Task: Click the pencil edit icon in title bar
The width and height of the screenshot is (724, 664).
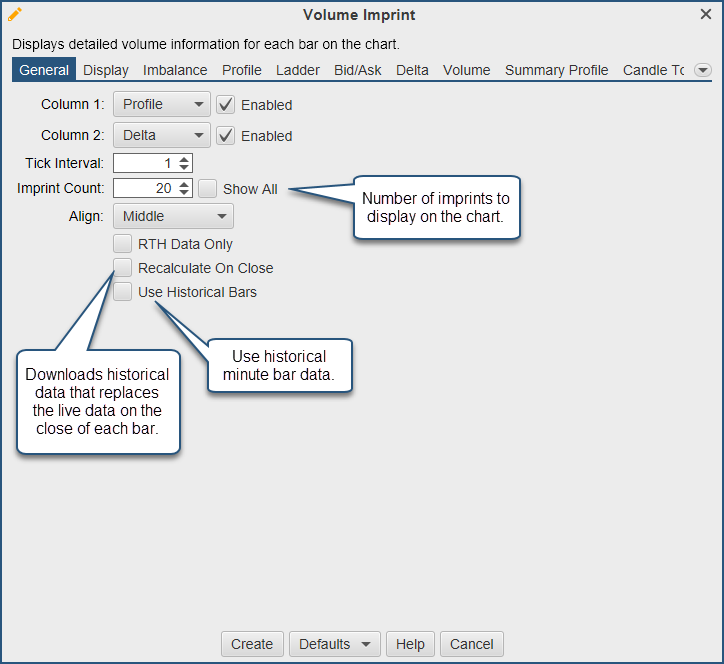Action: [x=15, y=14]
